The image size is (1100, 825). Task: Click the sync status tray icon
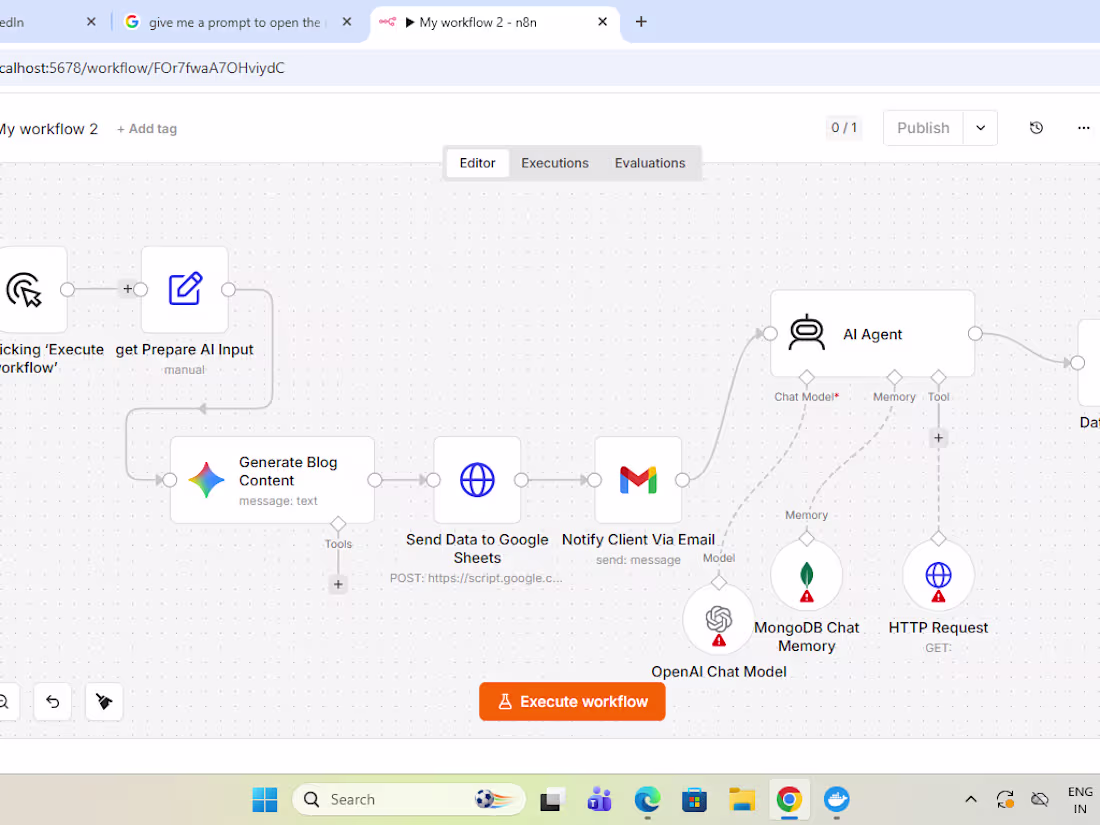(x=1005, y=799)
